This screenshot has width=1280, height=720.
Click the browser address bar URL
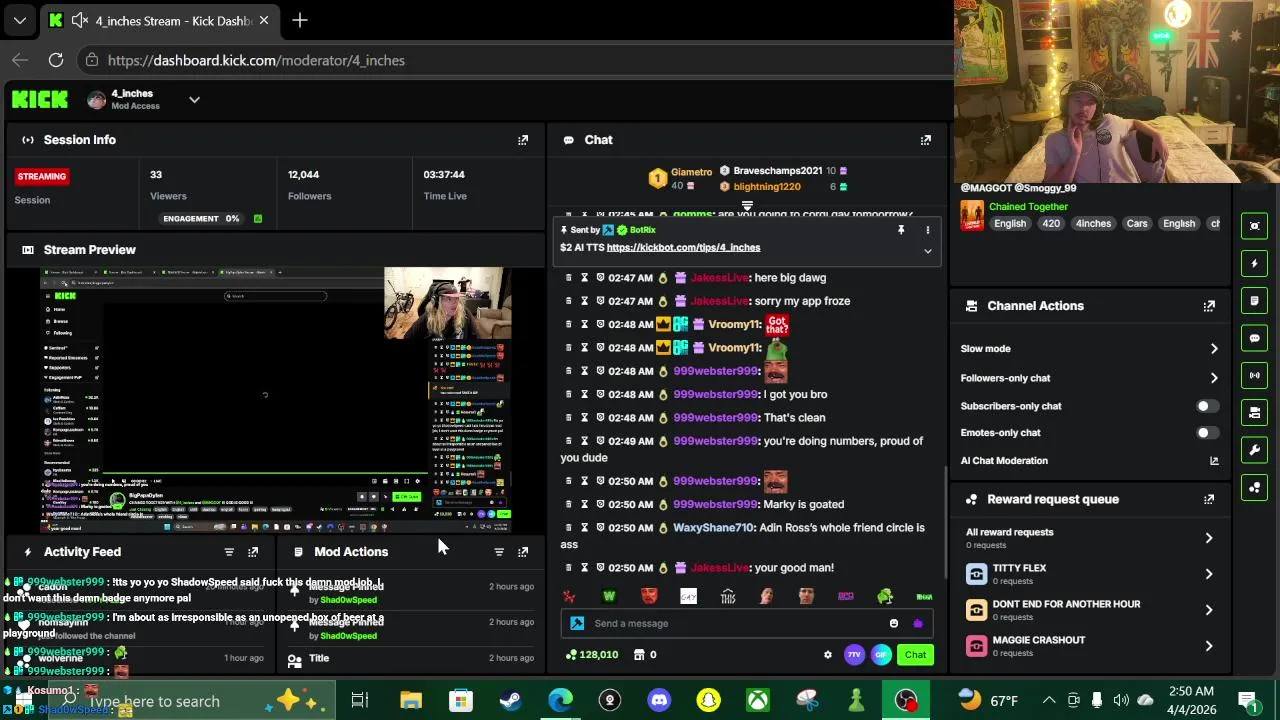pos(256,61)
